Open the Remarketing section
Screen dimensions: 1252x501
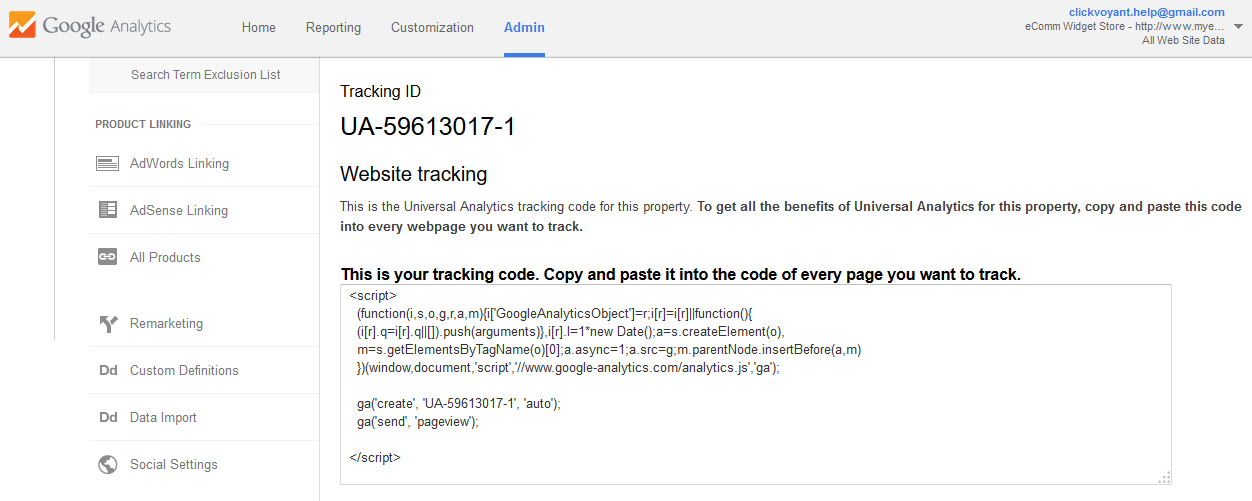pos(166,324)
